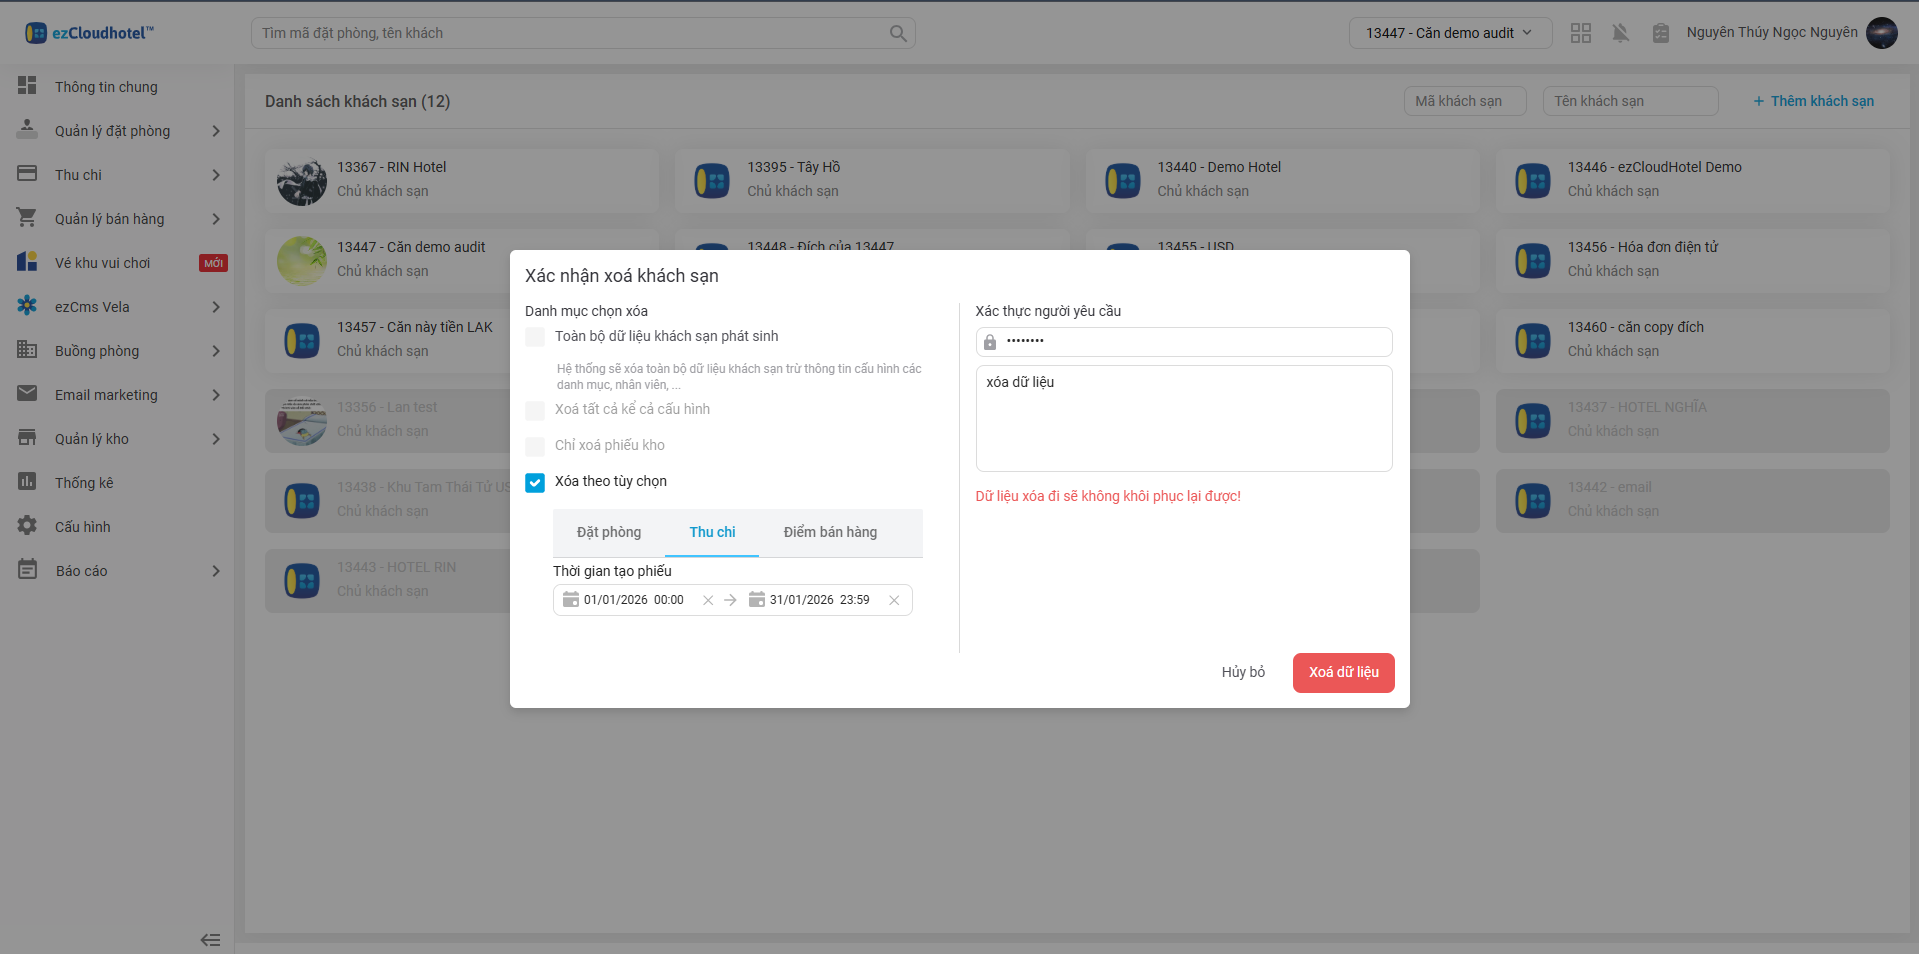Collapse the sidebar with bottom arrow icon

(x=210, y=939)
